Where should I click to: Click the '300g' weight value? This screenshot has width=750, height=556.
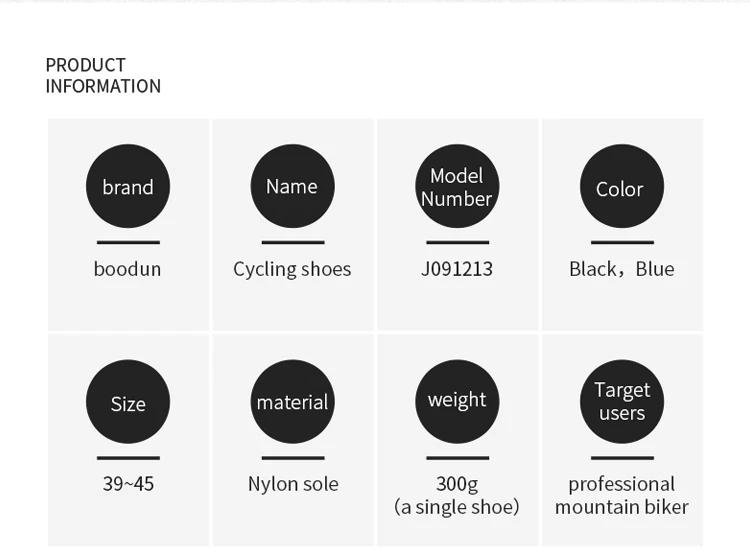pyautogui.click(x=457, y=484)
